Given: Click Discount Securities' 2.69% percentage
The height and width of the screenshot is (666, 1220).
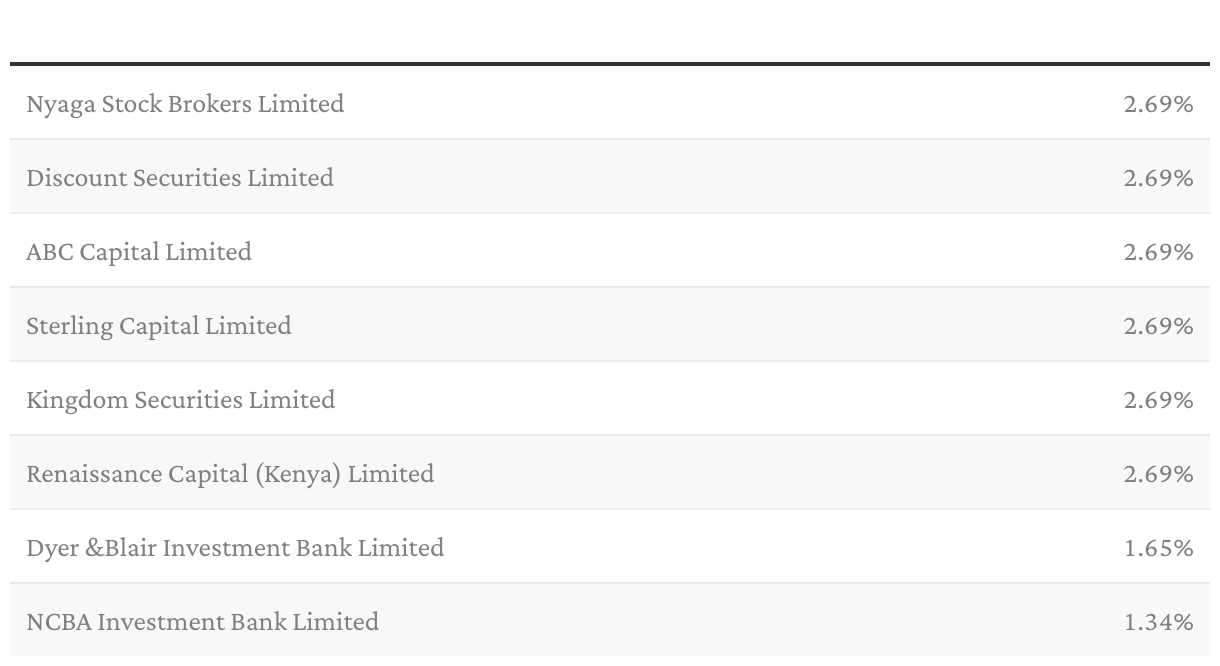Looking at the screenshot, I should (x=1158, y=178).
